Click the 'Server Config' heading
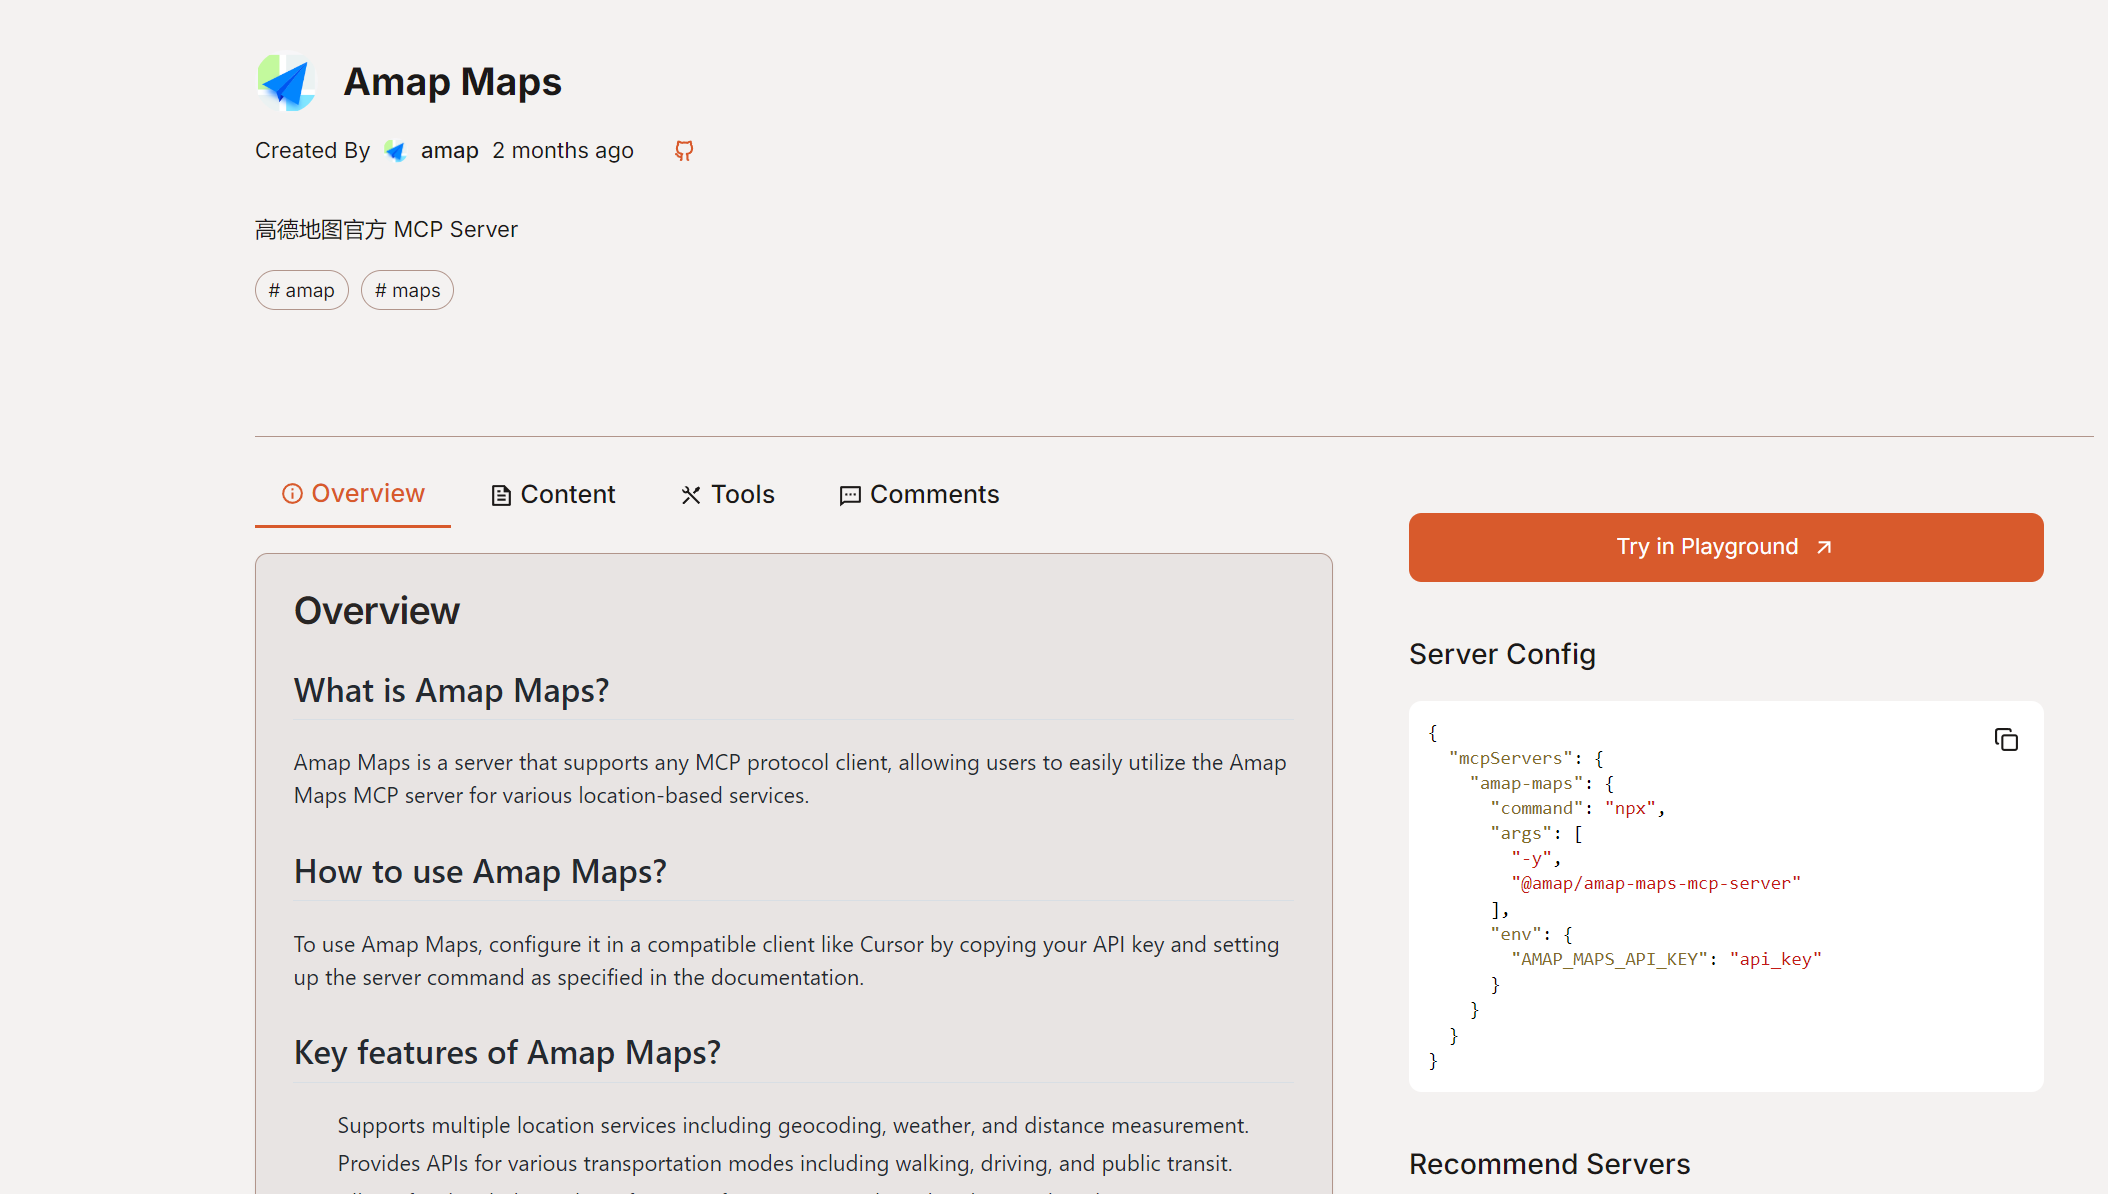The width and height of the screenshot is (2108, 1194). point(1502,654)
